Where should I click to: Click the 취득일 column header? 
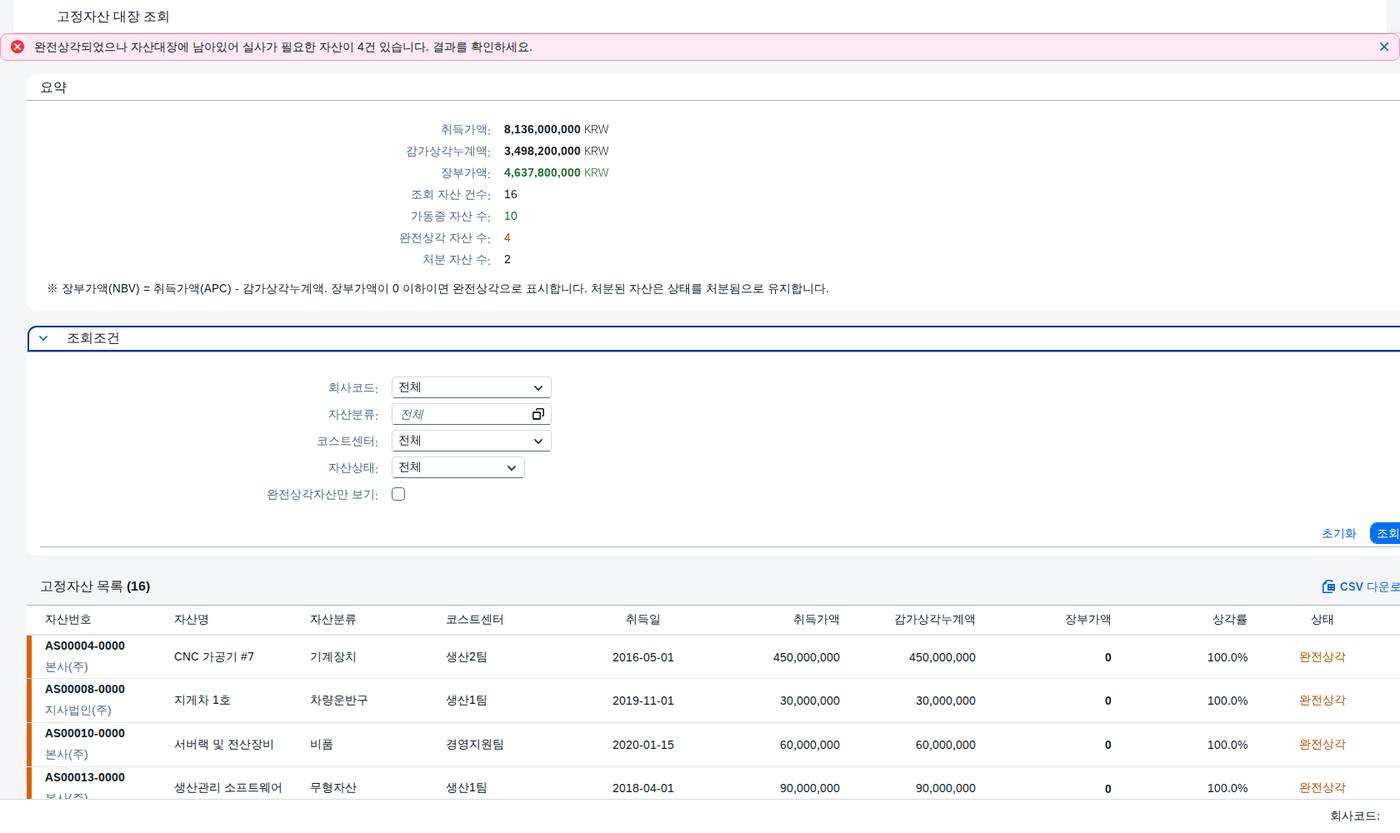(x=643, y=620)
